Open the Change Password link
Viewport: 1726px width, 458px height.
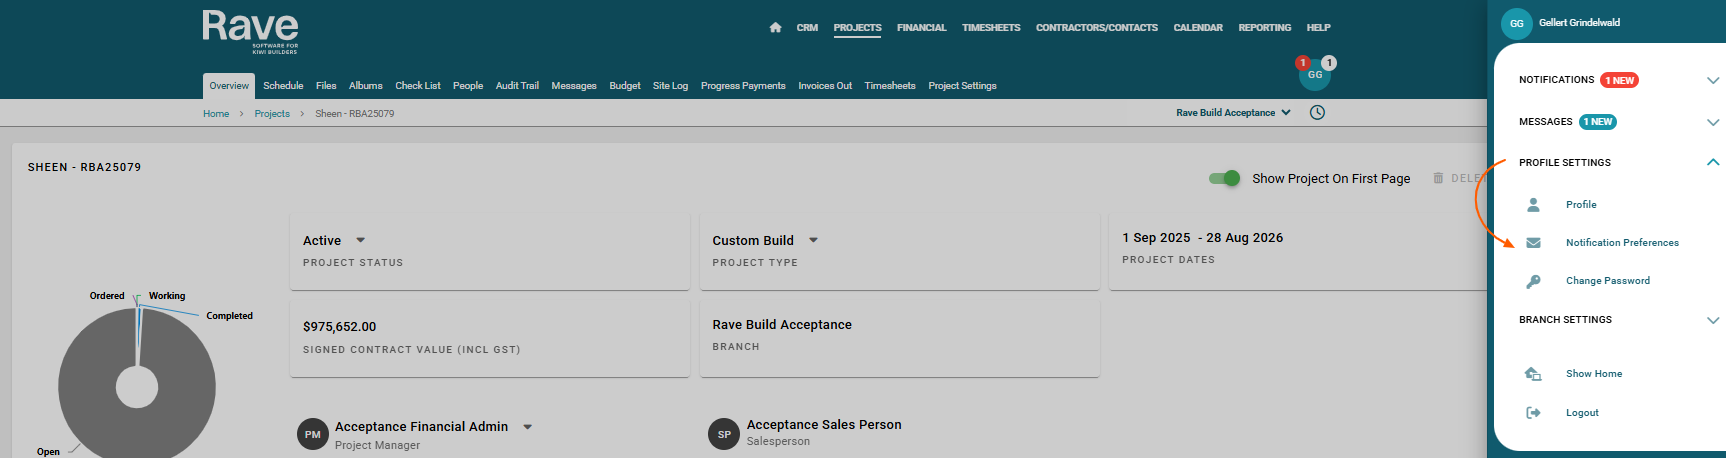(x=1608, y=281)
